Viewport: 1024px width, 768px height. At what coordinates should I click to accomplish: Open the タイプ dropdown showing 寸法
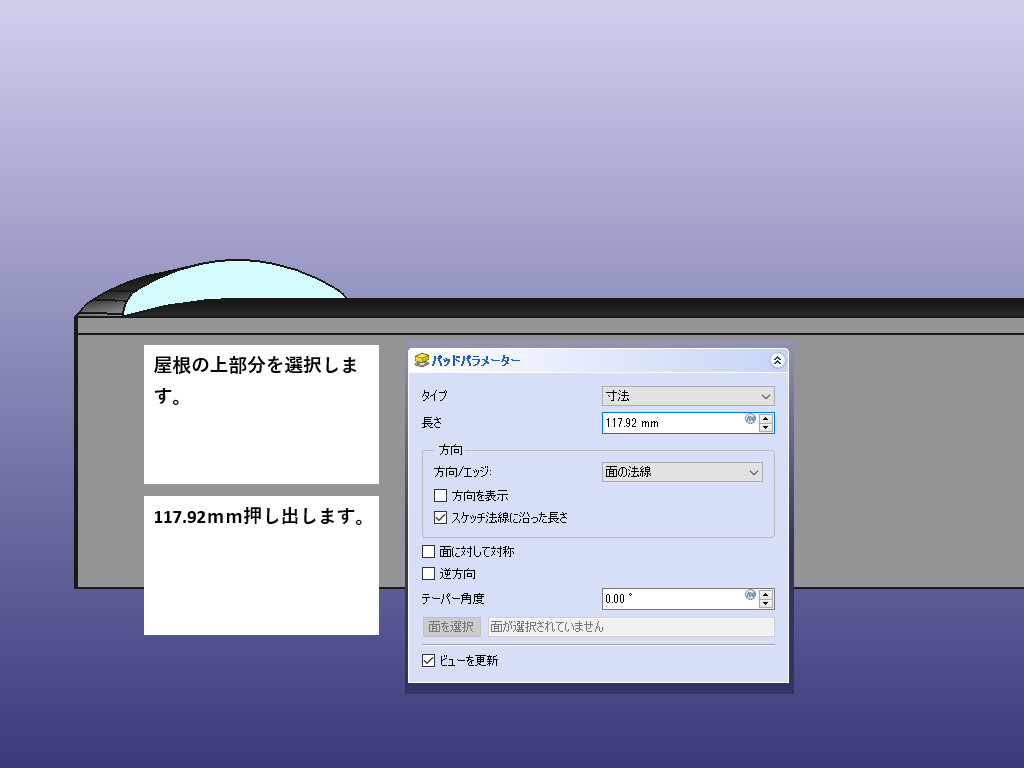tap(687, 396)
